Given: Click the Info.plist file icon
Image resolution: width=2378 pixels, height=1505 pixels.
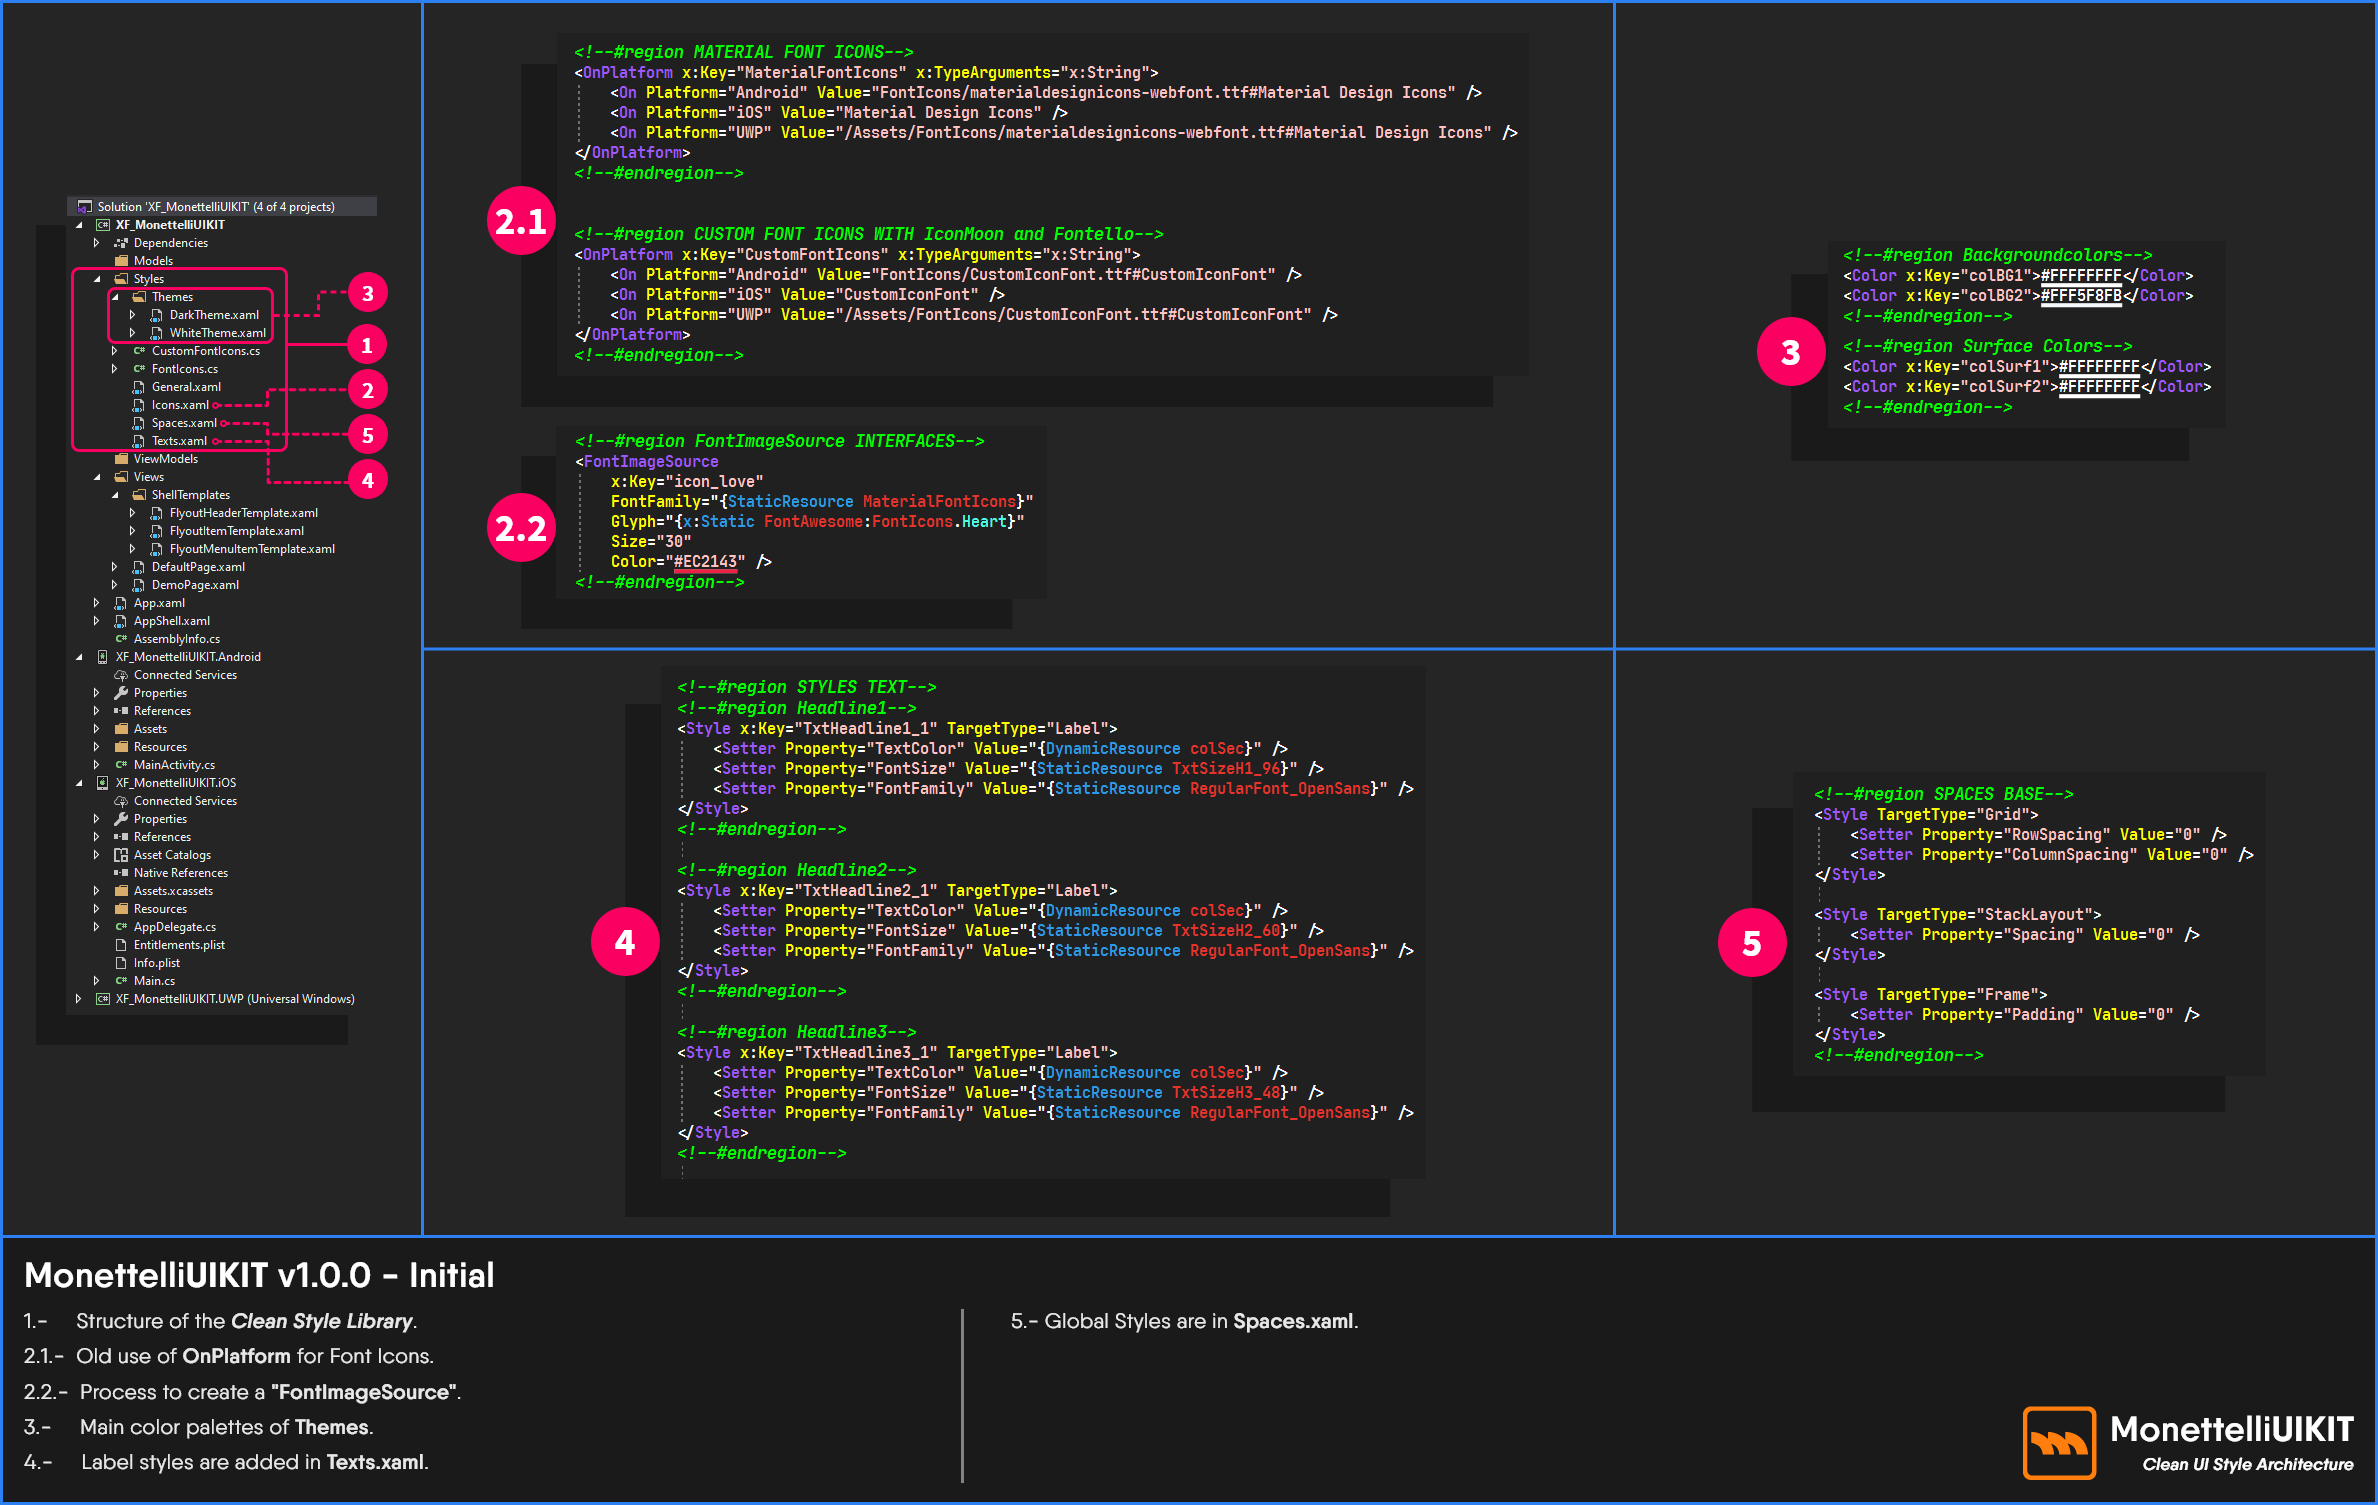Looking at the screenshot, I should [x=121, y=963].
